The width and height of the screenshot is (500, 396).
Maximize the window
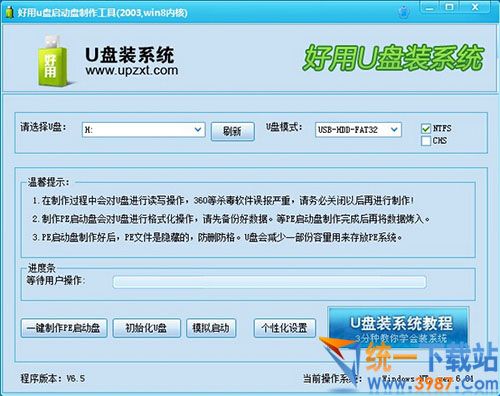[x=450, y=7]
